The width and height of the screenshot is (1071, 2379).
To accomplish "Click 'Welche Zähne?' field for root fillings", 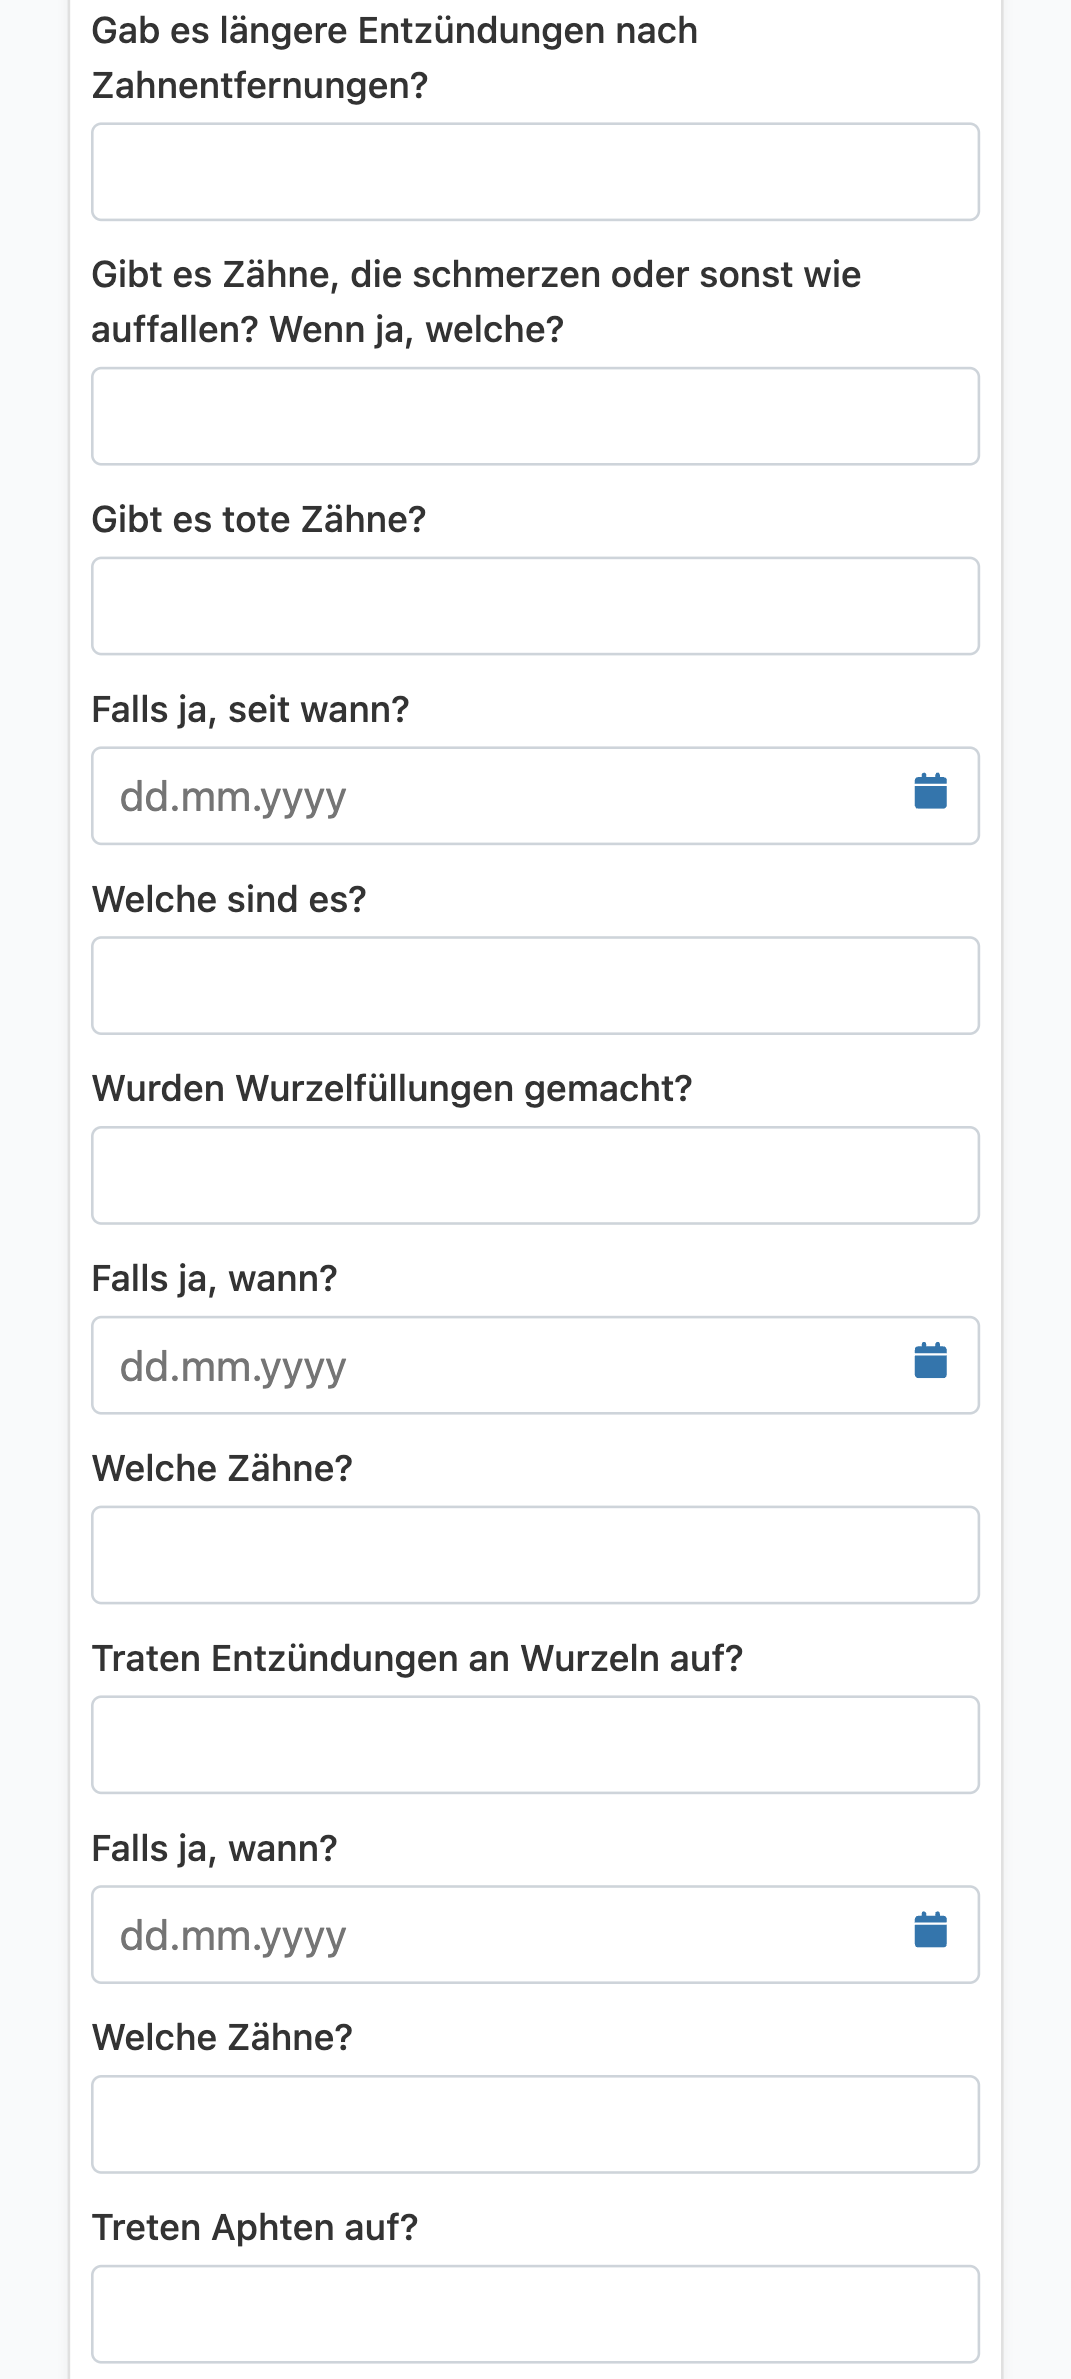I will pos(535,1555).
